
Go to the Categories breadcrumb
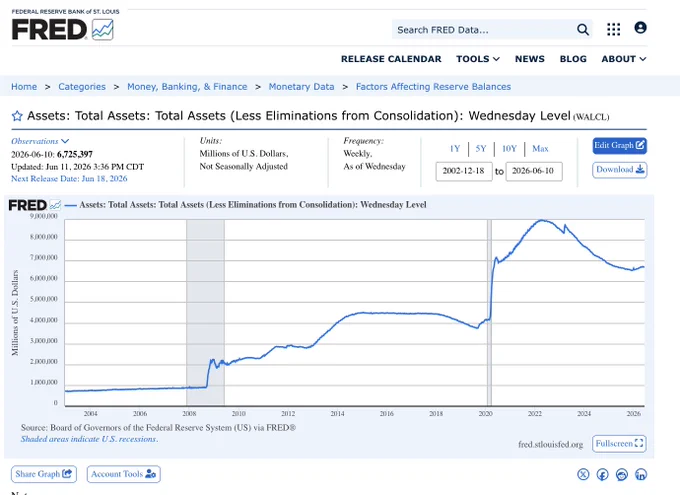click(82, 87)
